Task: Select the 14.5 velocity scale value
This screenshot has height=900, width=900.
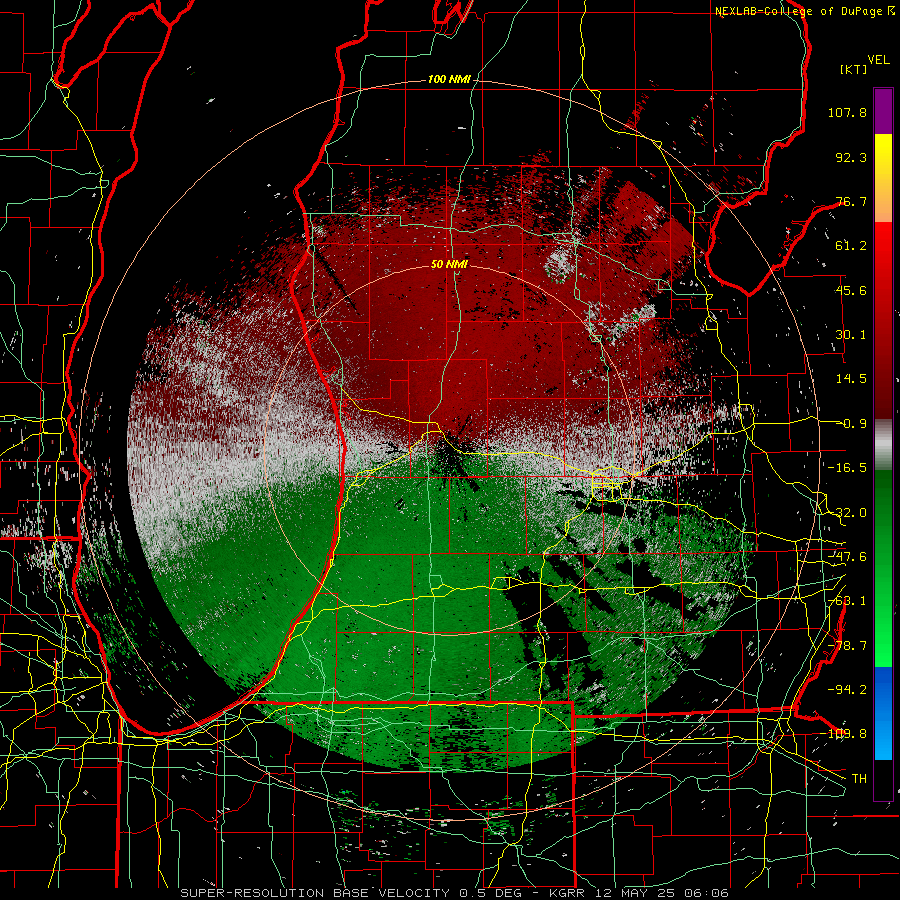Action: click(851, 379)
